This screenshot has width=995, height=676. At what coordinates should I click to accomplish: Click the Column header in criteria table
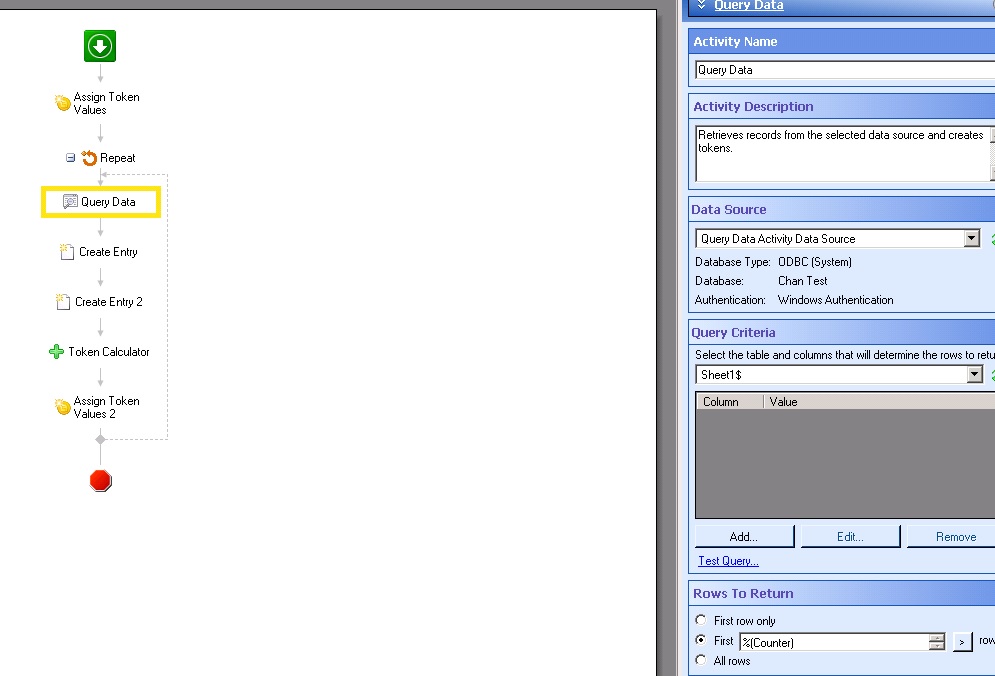730,402
